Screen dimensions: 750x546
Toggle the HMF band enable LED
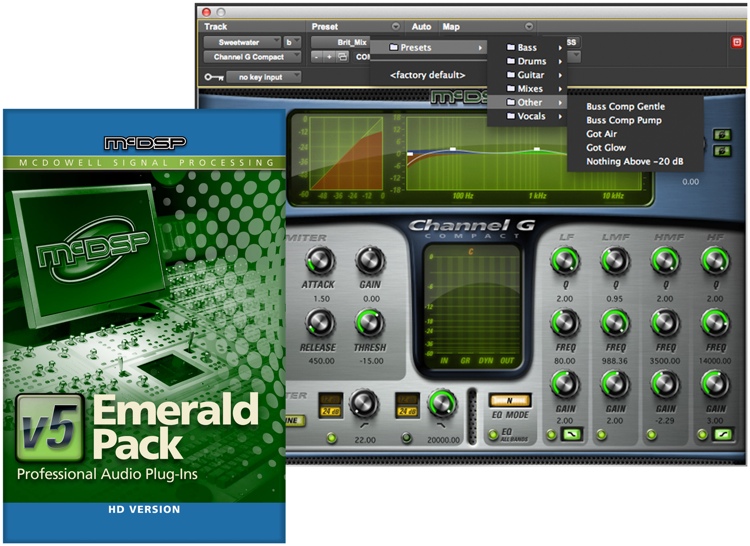652,436
